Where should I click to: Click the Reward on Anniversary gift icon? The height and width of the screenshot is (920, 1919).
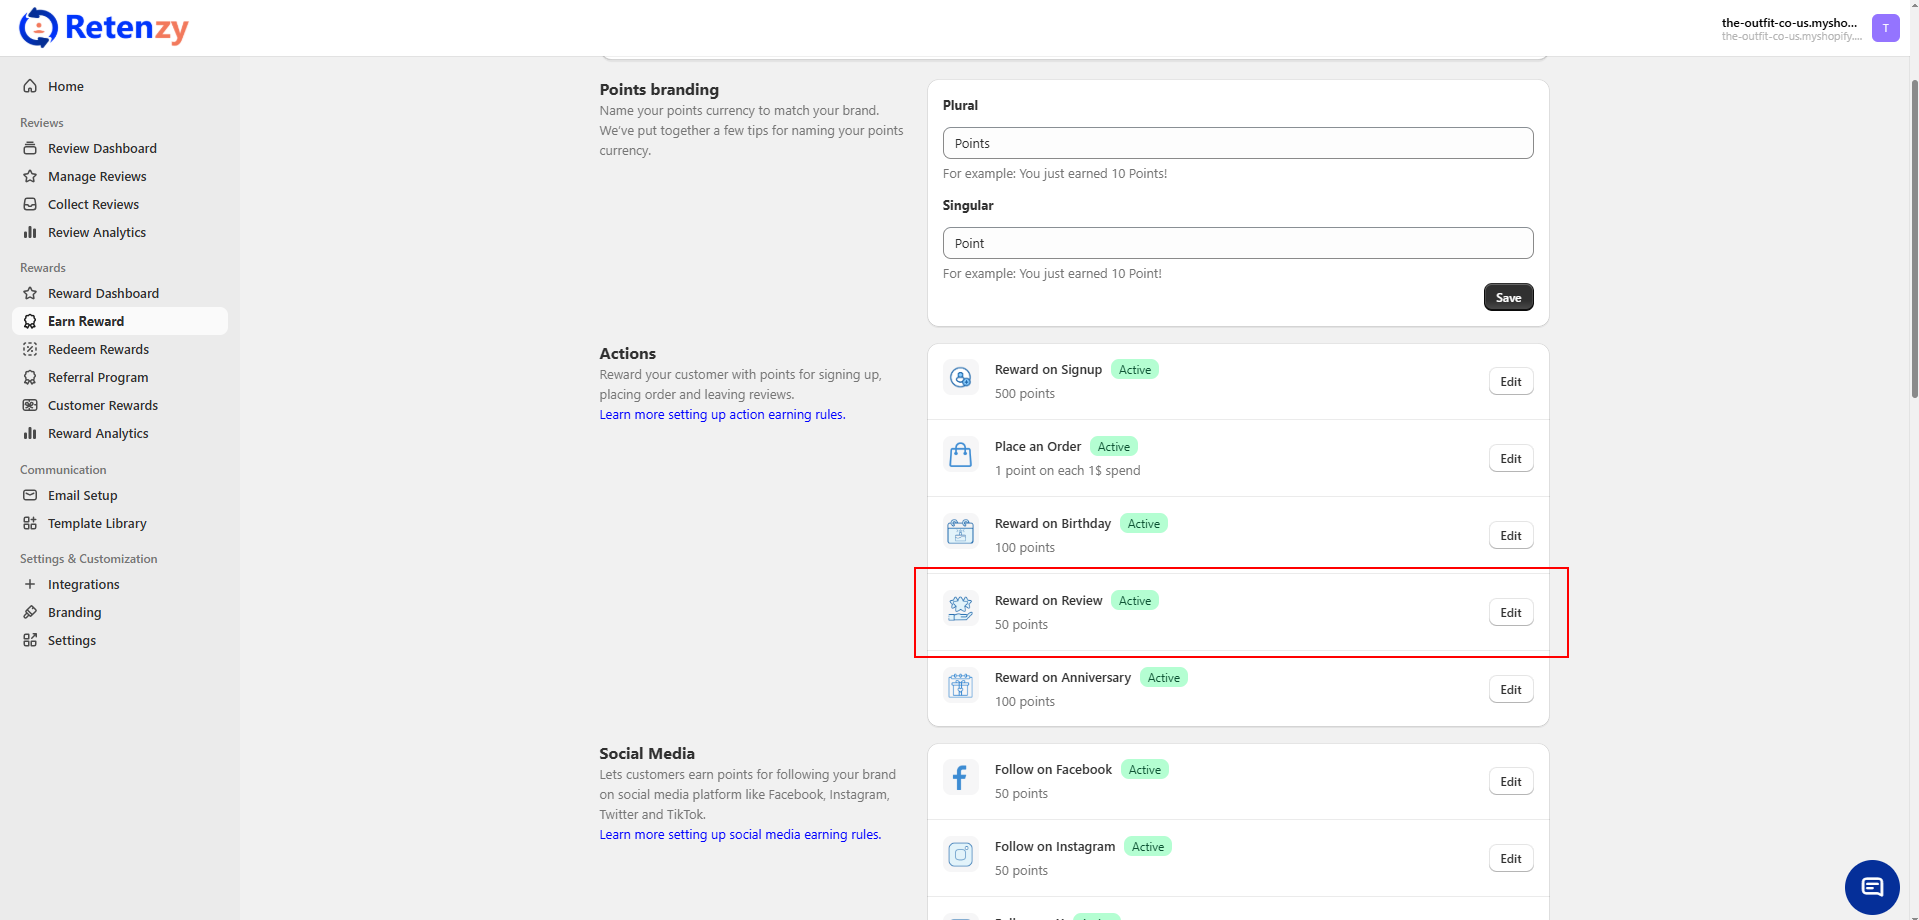960,686
